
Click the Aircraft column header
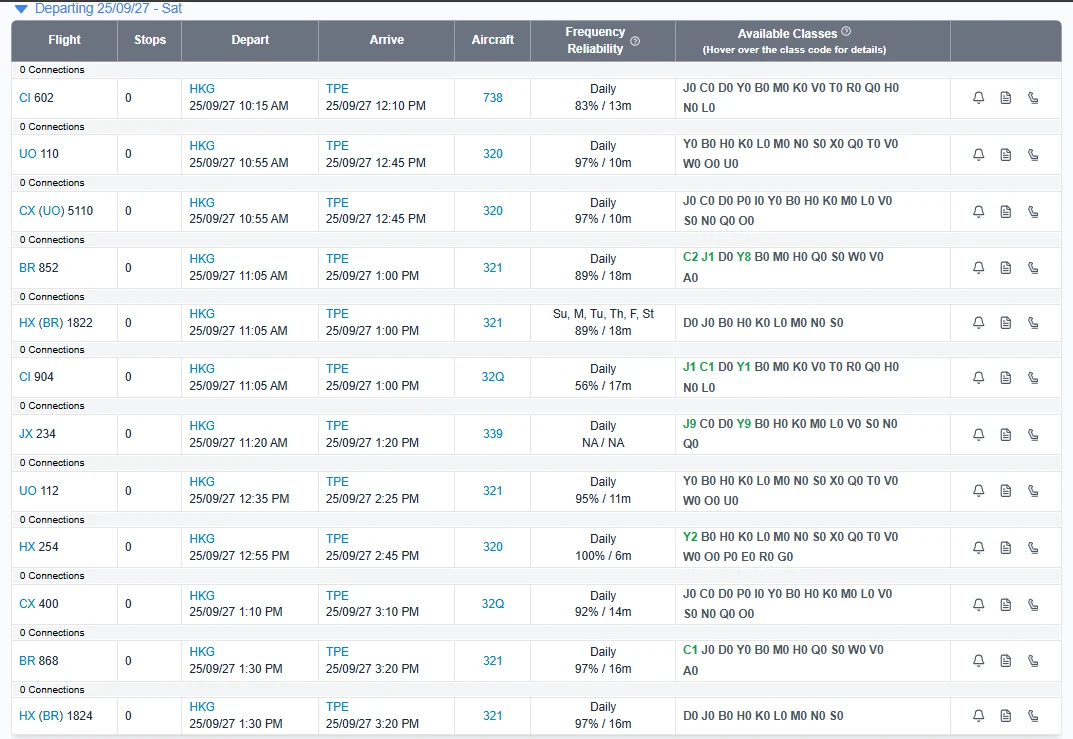pos(493,40)
